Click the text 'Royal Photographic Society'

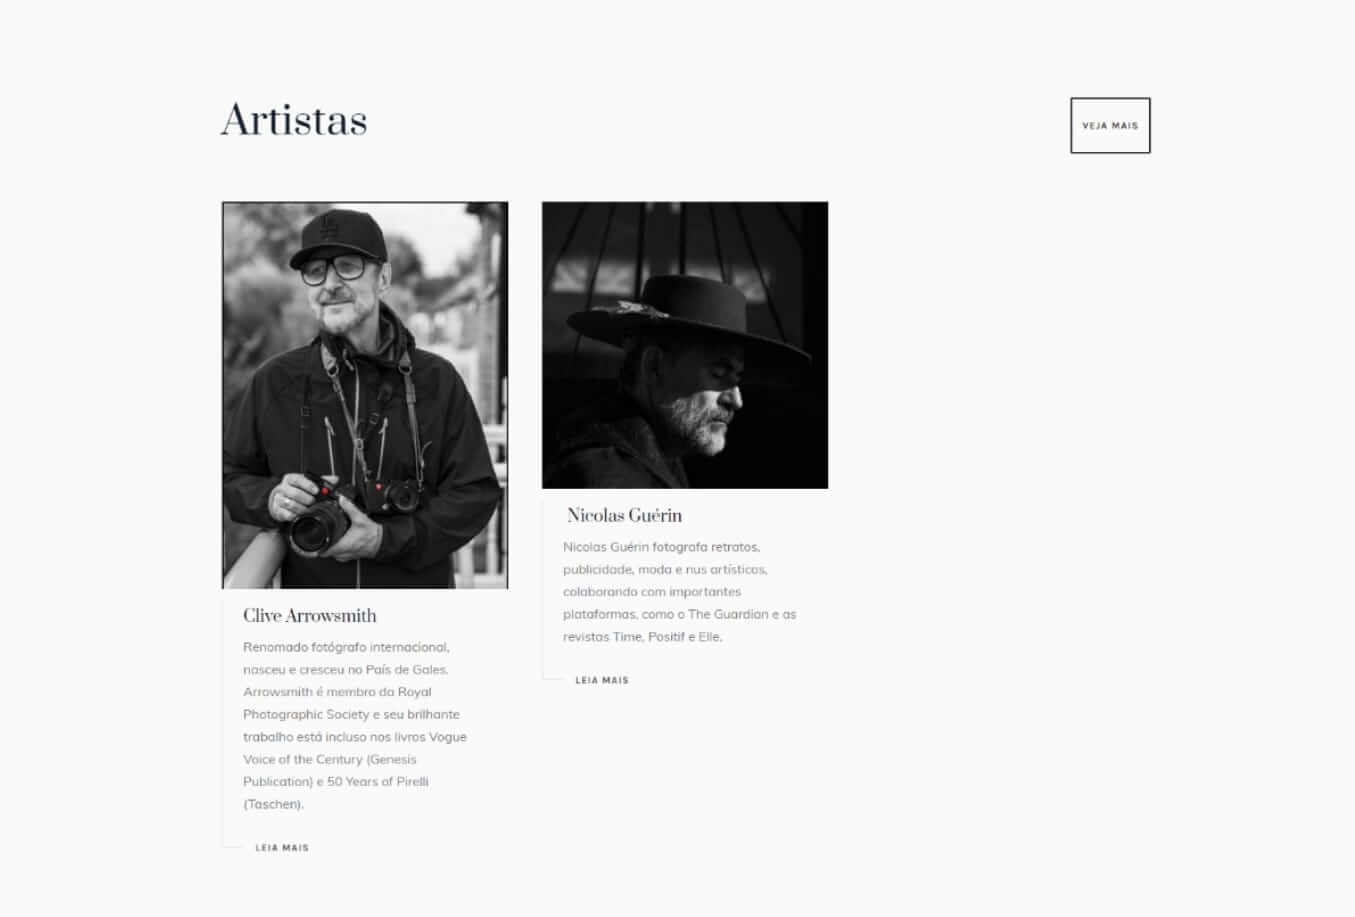point(350,703)
